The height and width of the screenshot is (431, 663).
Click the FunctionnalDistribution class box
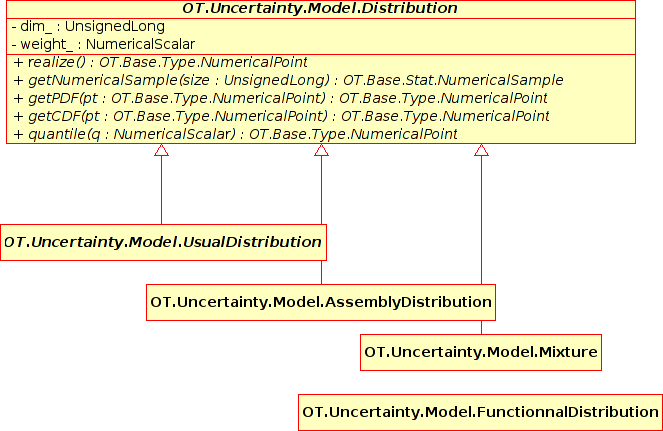click(481, 411)
